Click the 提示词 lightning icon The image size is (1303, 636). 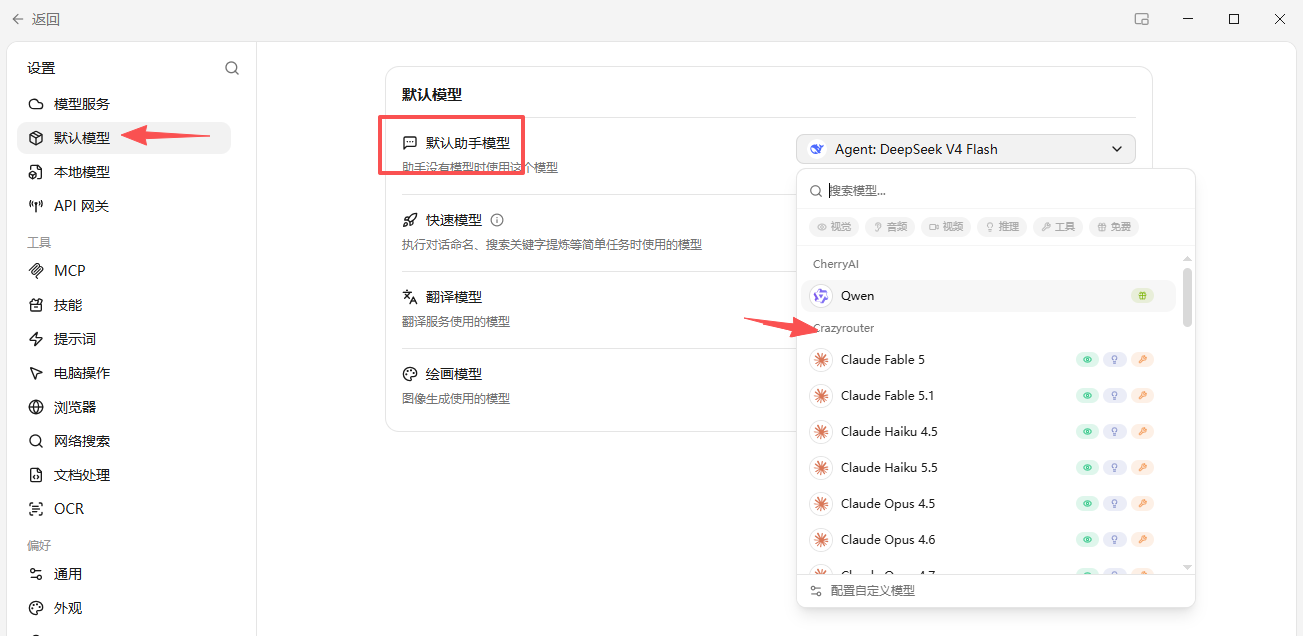[x=36, y=339]
